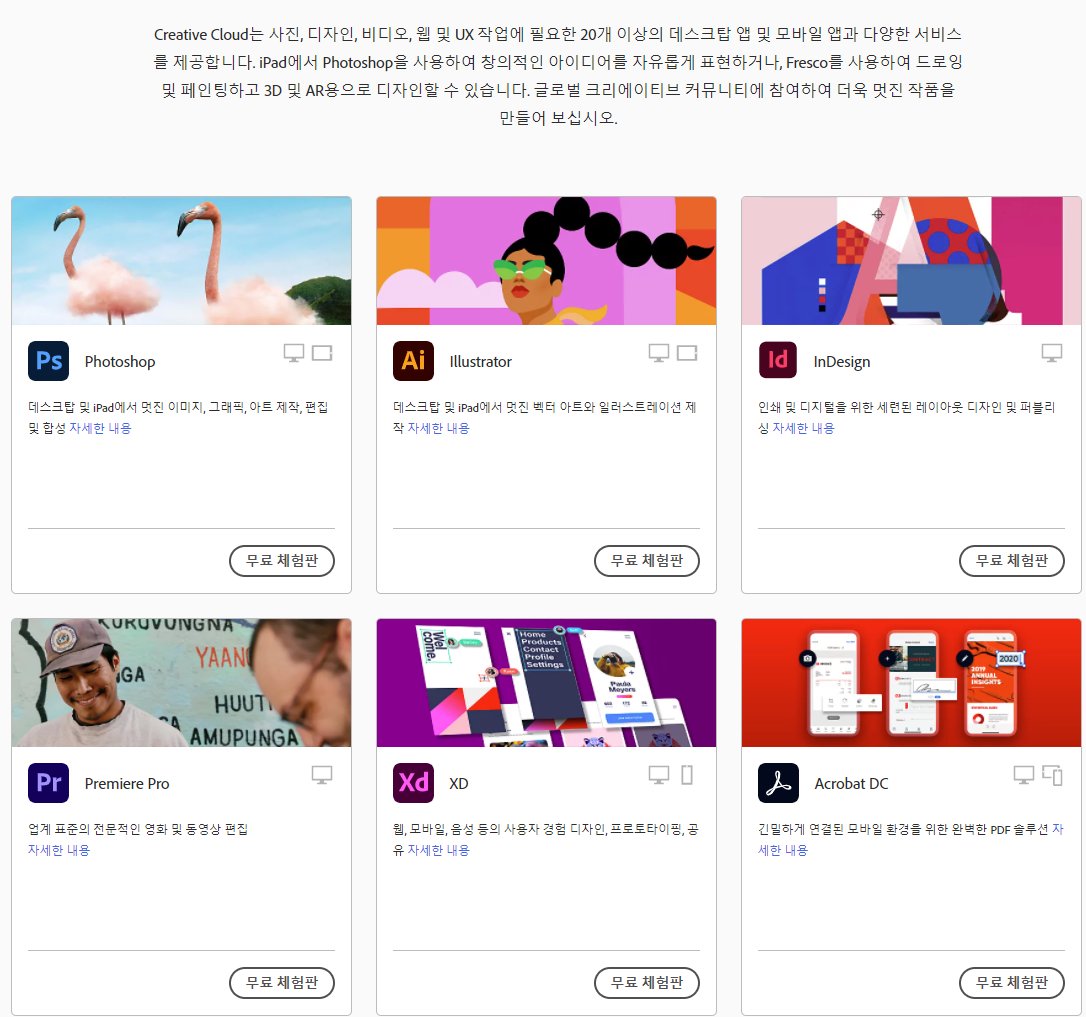This screenshot has width=1086, height=1017.
Task: Click the InDesign Id app icon
Action: tap(778, 360)
